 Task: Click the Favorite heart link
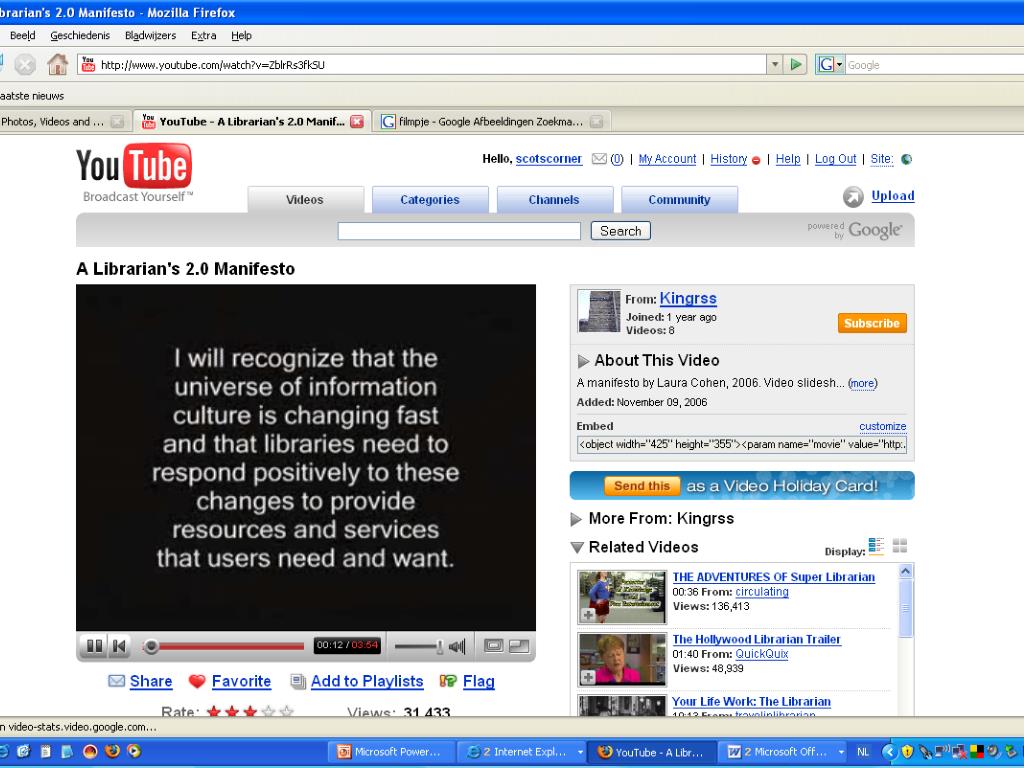pos(229,681)
